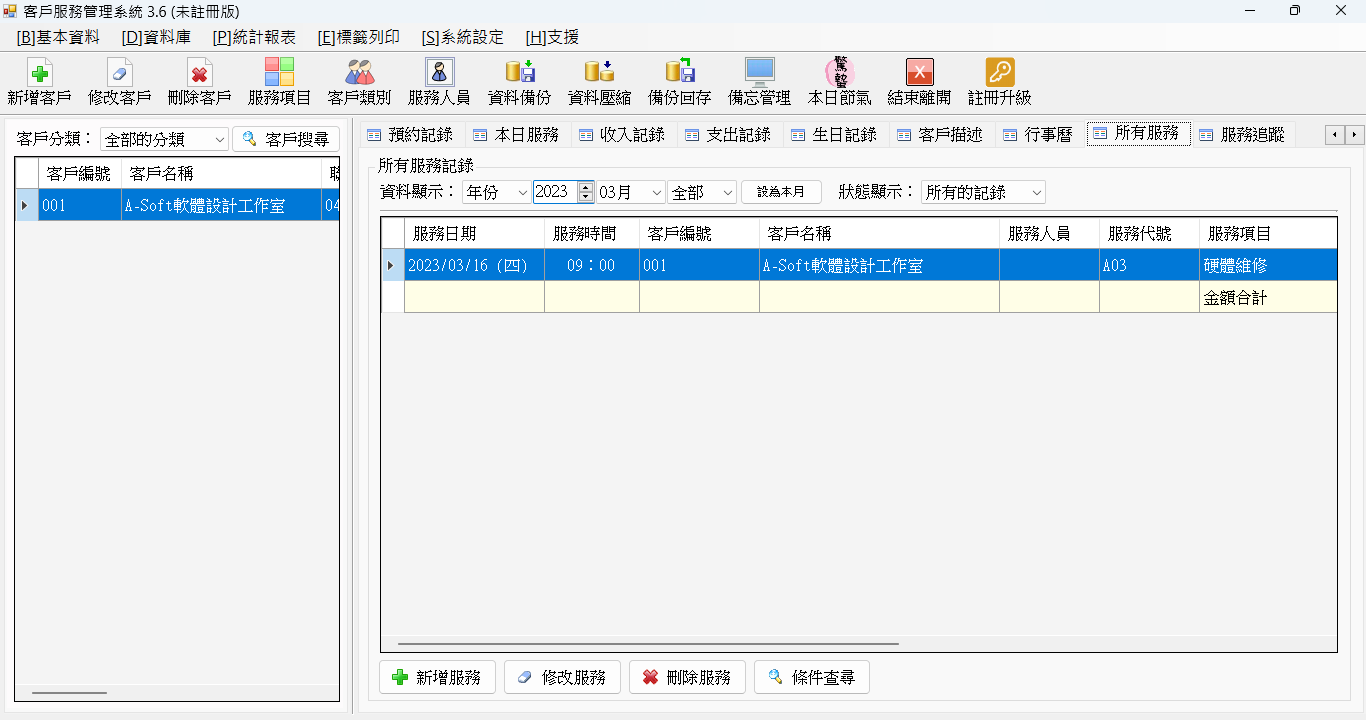Open the [H]支援 menu

coord(552,37)
